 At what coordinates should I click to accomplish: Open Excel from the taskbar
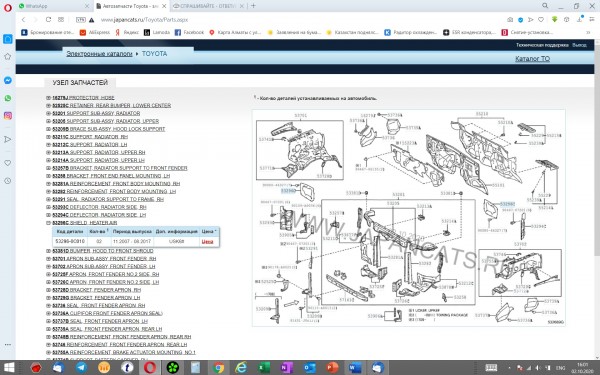[264, 368]
